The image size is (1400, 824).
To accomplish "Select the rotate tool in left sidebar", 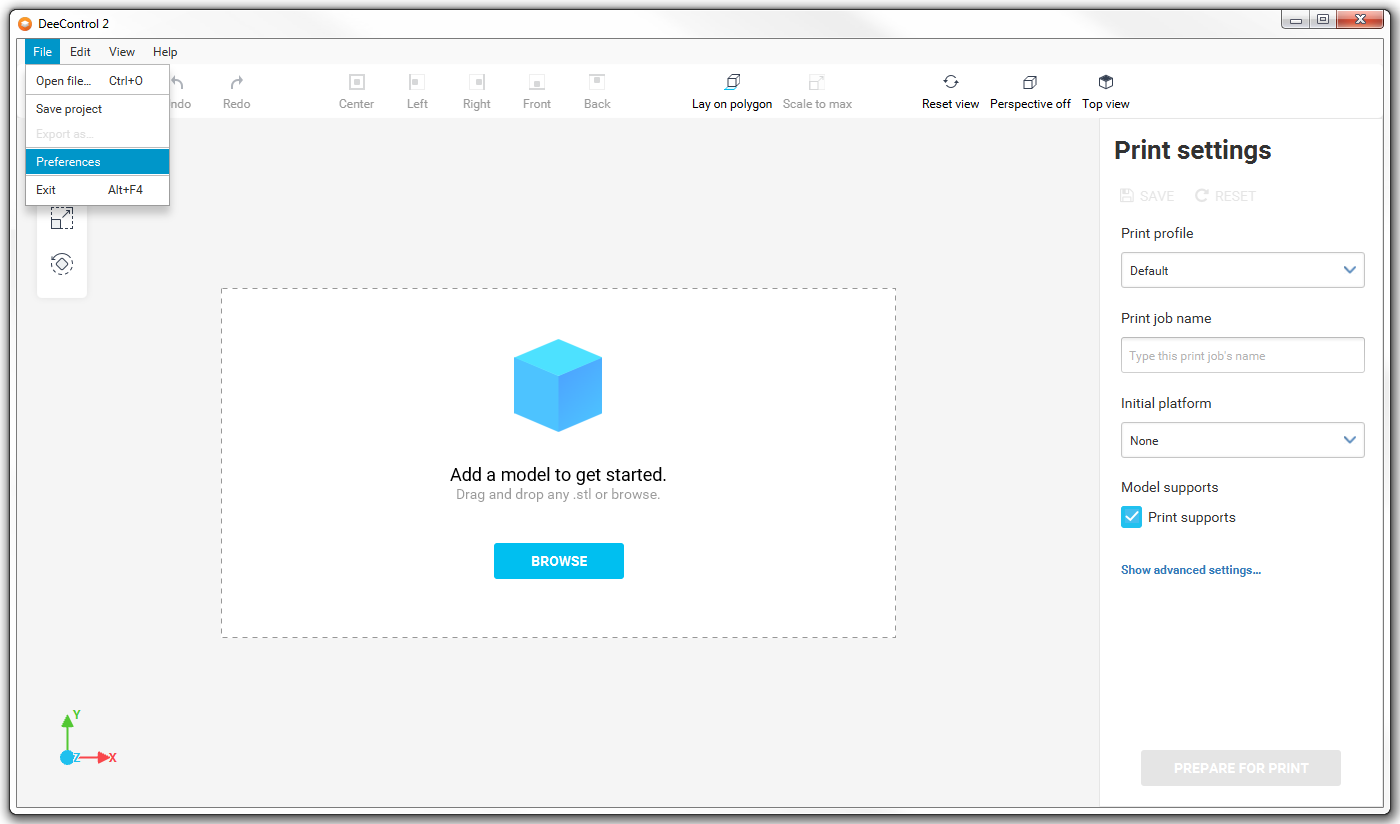I will (62, 264).
